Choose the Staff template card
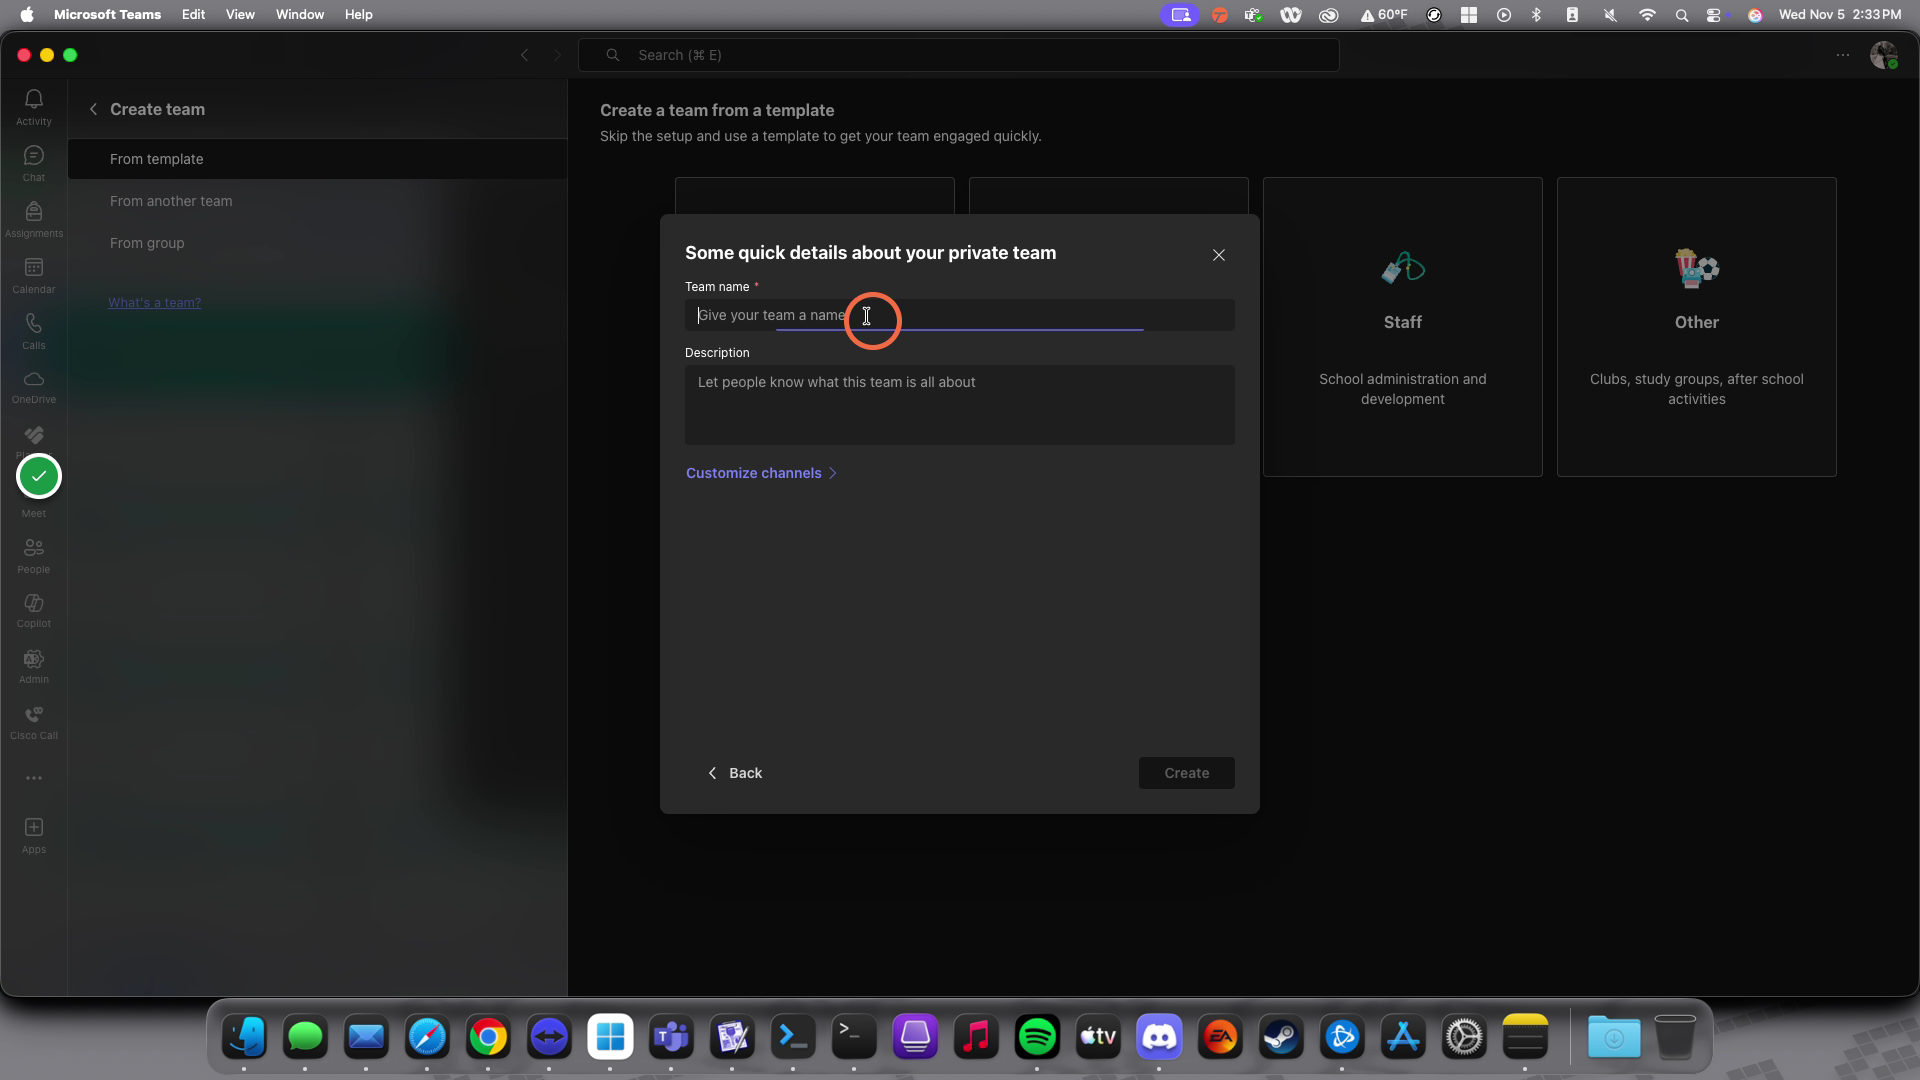 [1403, 327]
